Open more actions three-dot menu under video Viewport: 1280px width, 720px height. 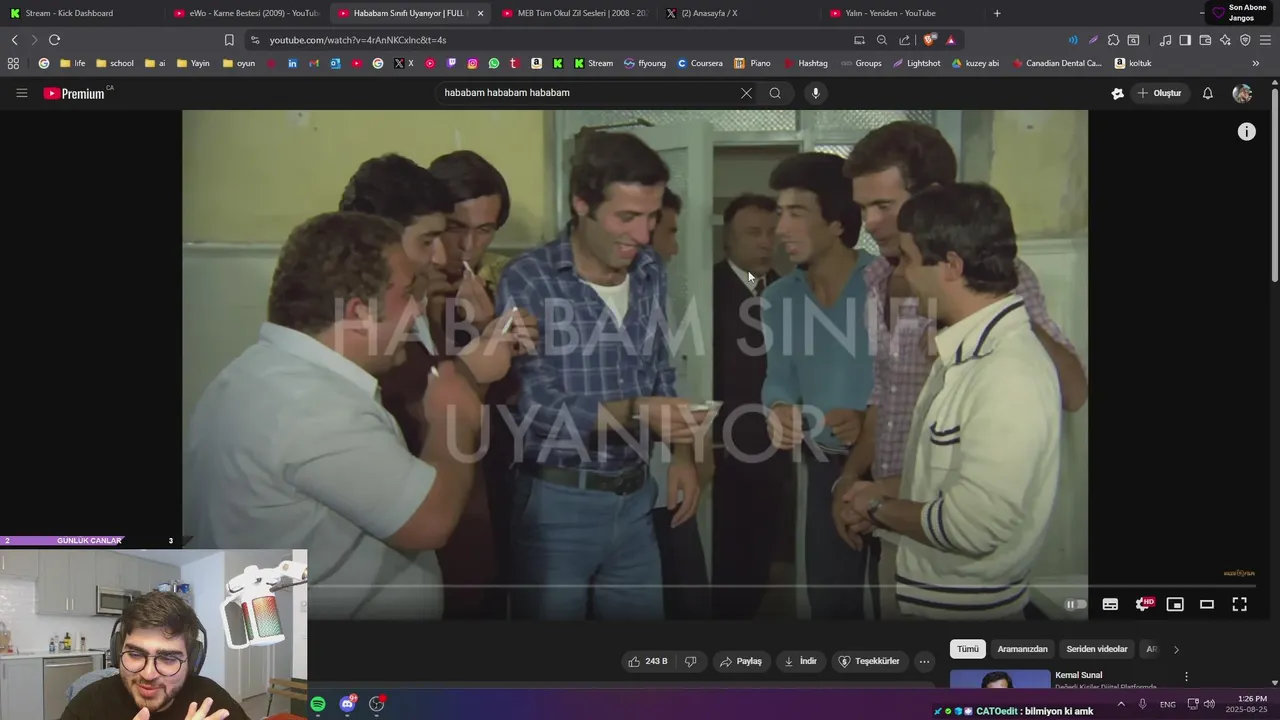tap(924, 661)
